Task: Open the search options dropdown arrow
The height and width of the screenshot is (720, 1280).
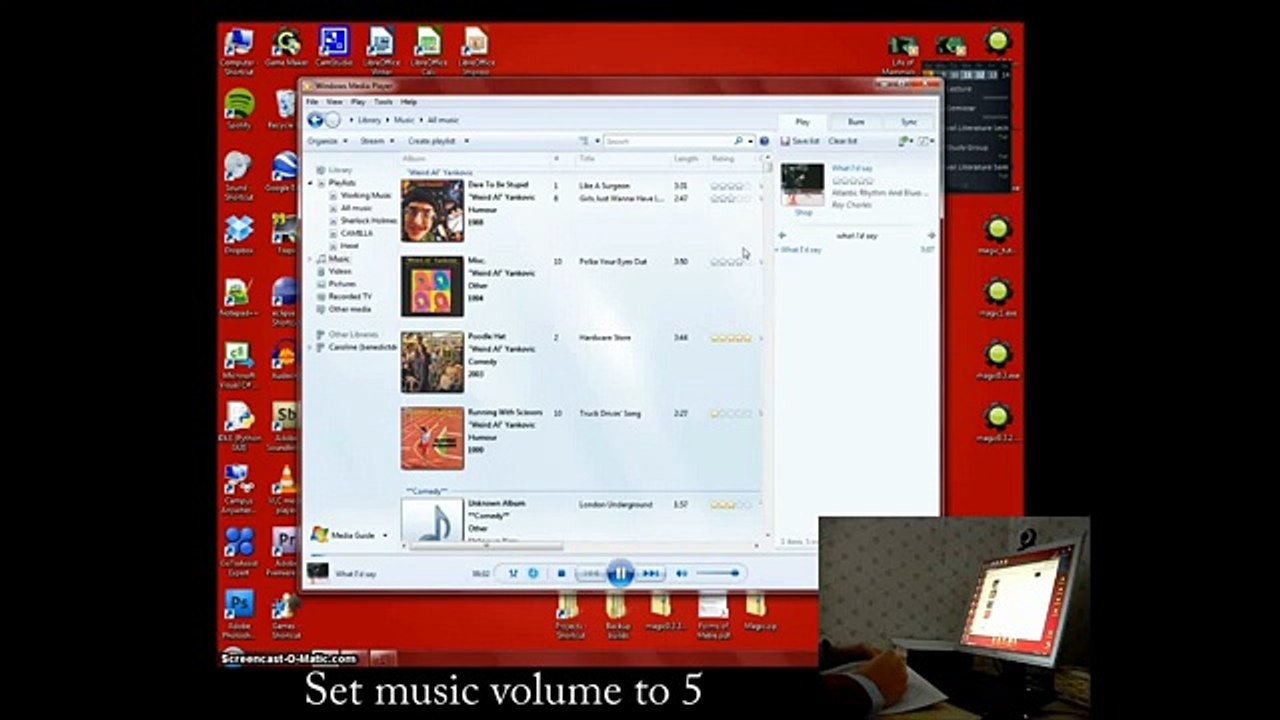Action: pyautogui.click(x=750, y=141)
